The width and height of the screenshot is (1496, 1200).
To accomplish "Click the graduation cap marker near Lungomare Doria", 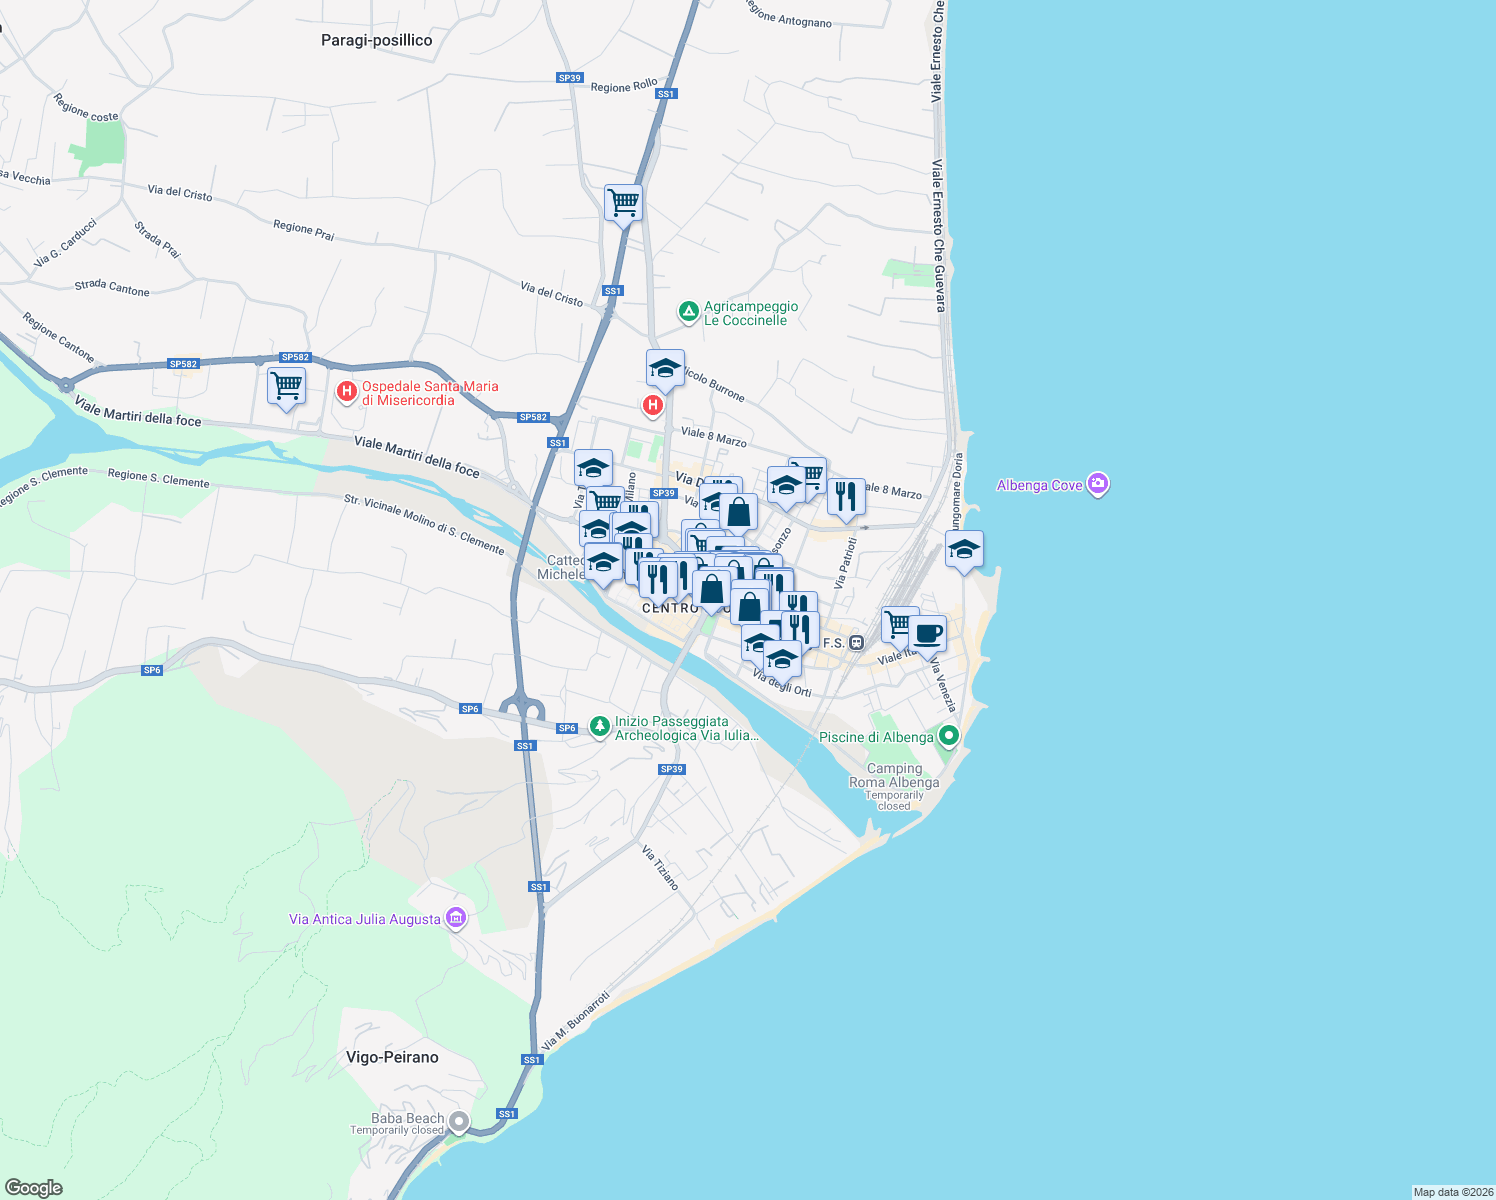I will tap(963, 547).
